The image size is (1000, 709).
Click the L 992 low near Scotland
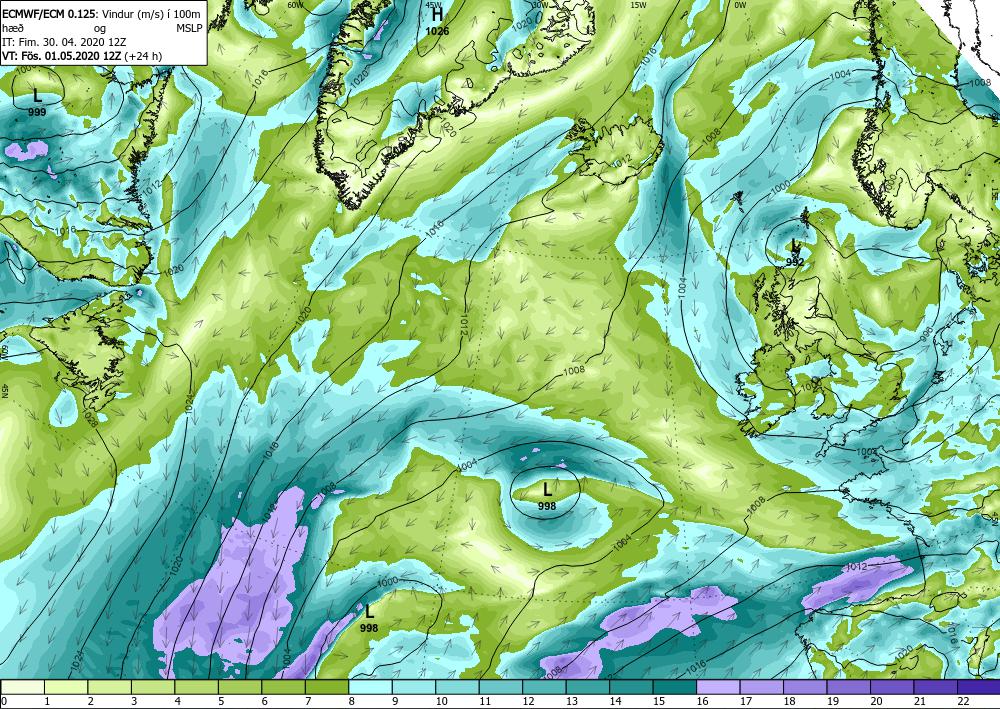(795, 252)
